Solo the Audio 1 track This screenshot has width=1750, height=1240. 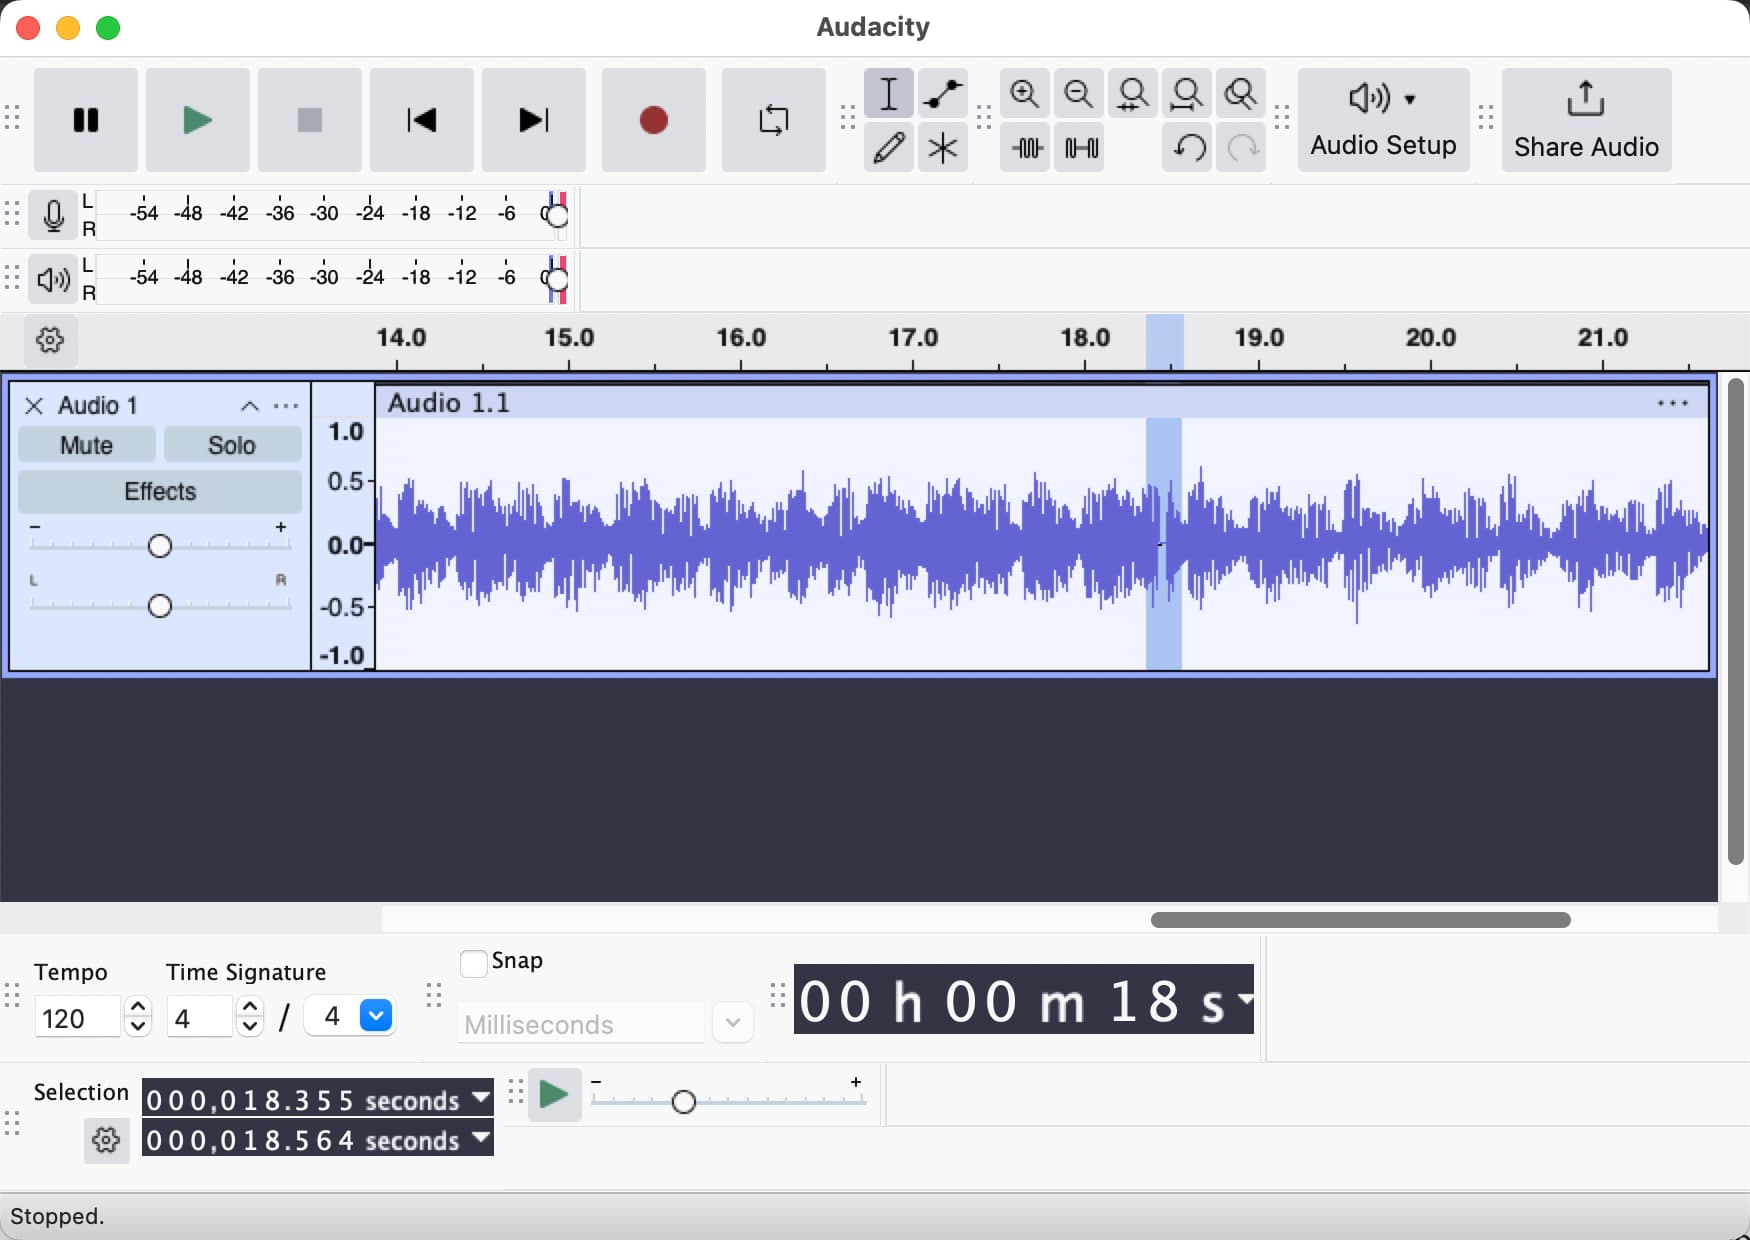[x=232, y=445]
